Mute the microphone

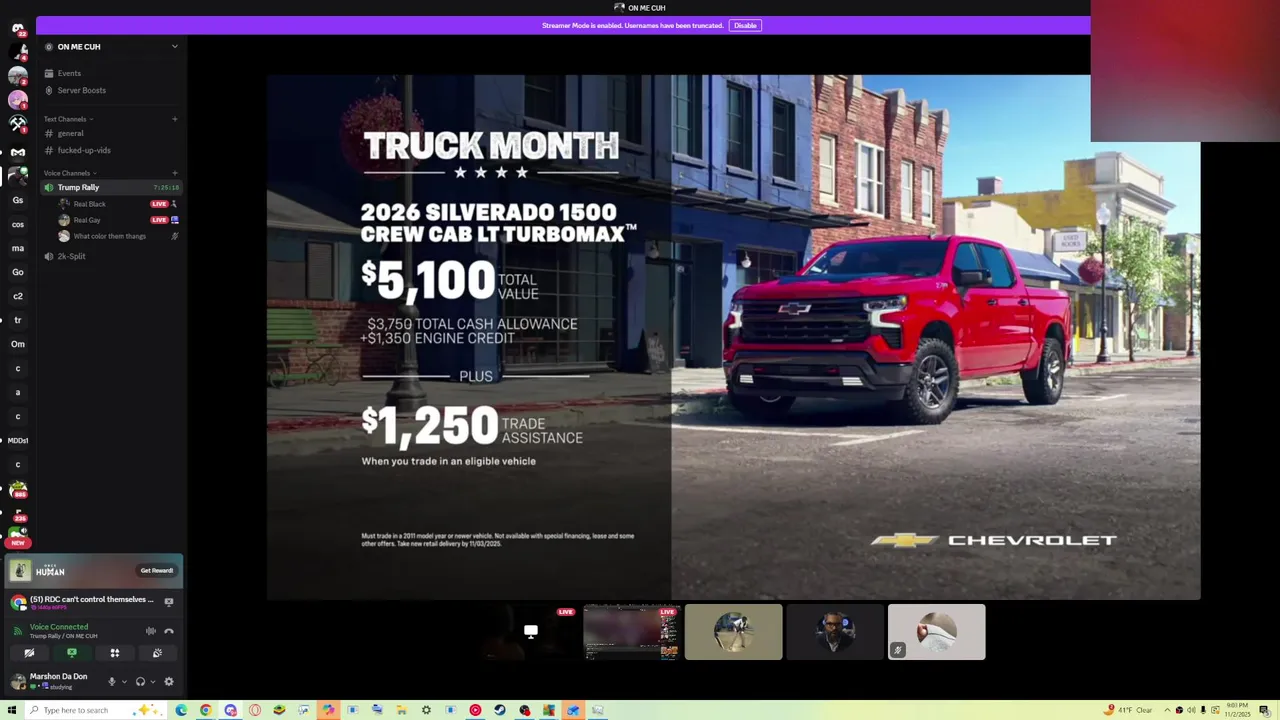click(x=112, y=682)
